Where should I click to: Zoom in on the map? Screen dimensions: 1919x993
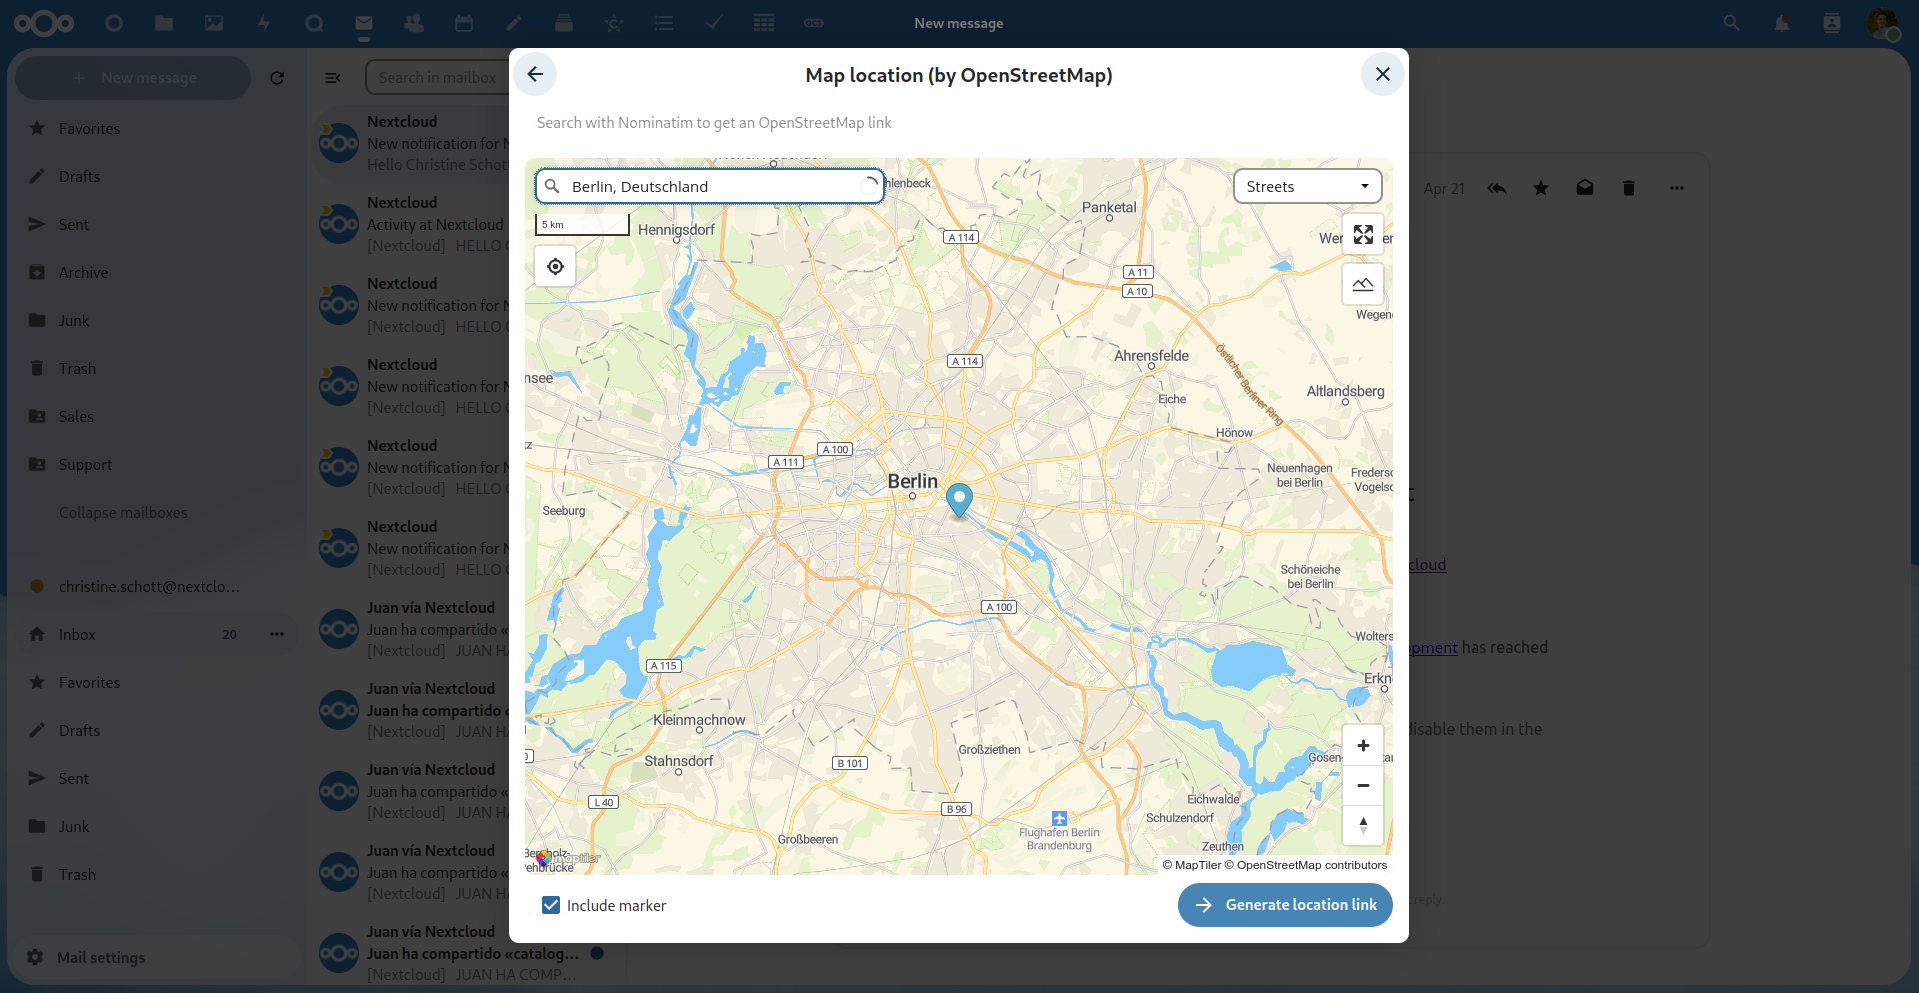[x=1363, y=746]
